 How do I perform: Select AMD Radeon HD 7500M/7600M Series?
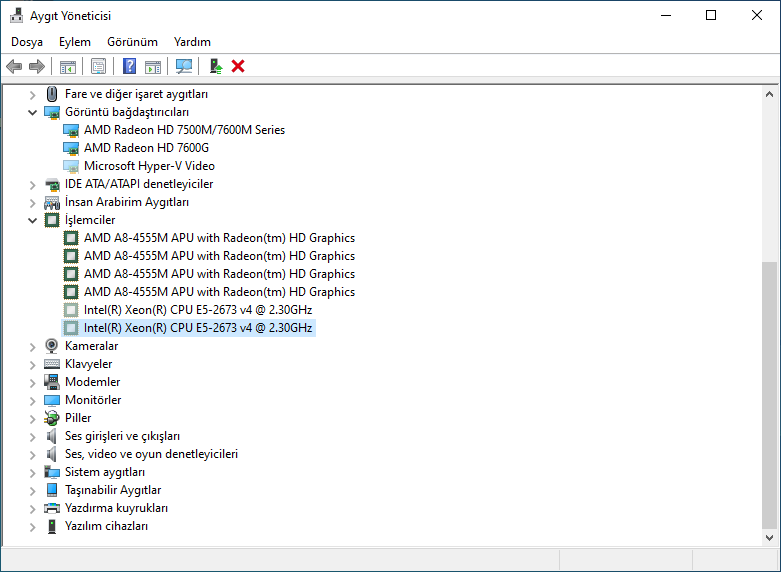pyautogui.click(x=184, y=130)
